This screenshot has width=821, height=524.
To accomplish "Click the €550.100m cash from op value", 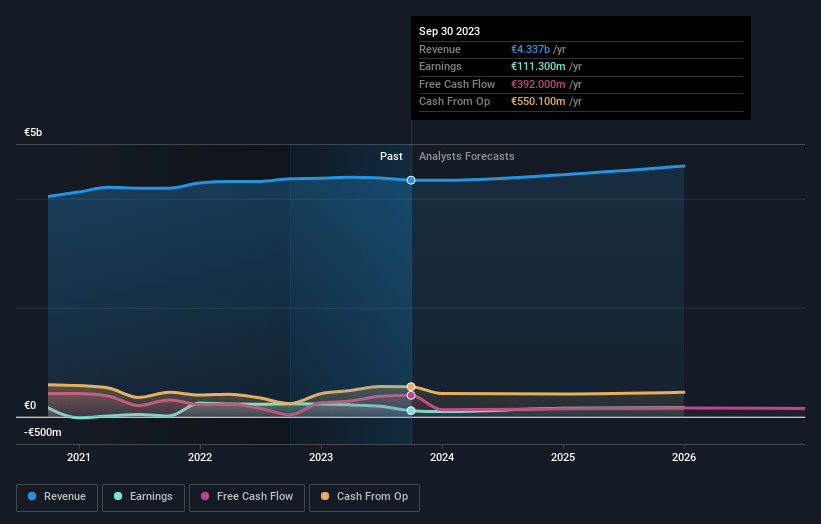I will pos(538,102).
